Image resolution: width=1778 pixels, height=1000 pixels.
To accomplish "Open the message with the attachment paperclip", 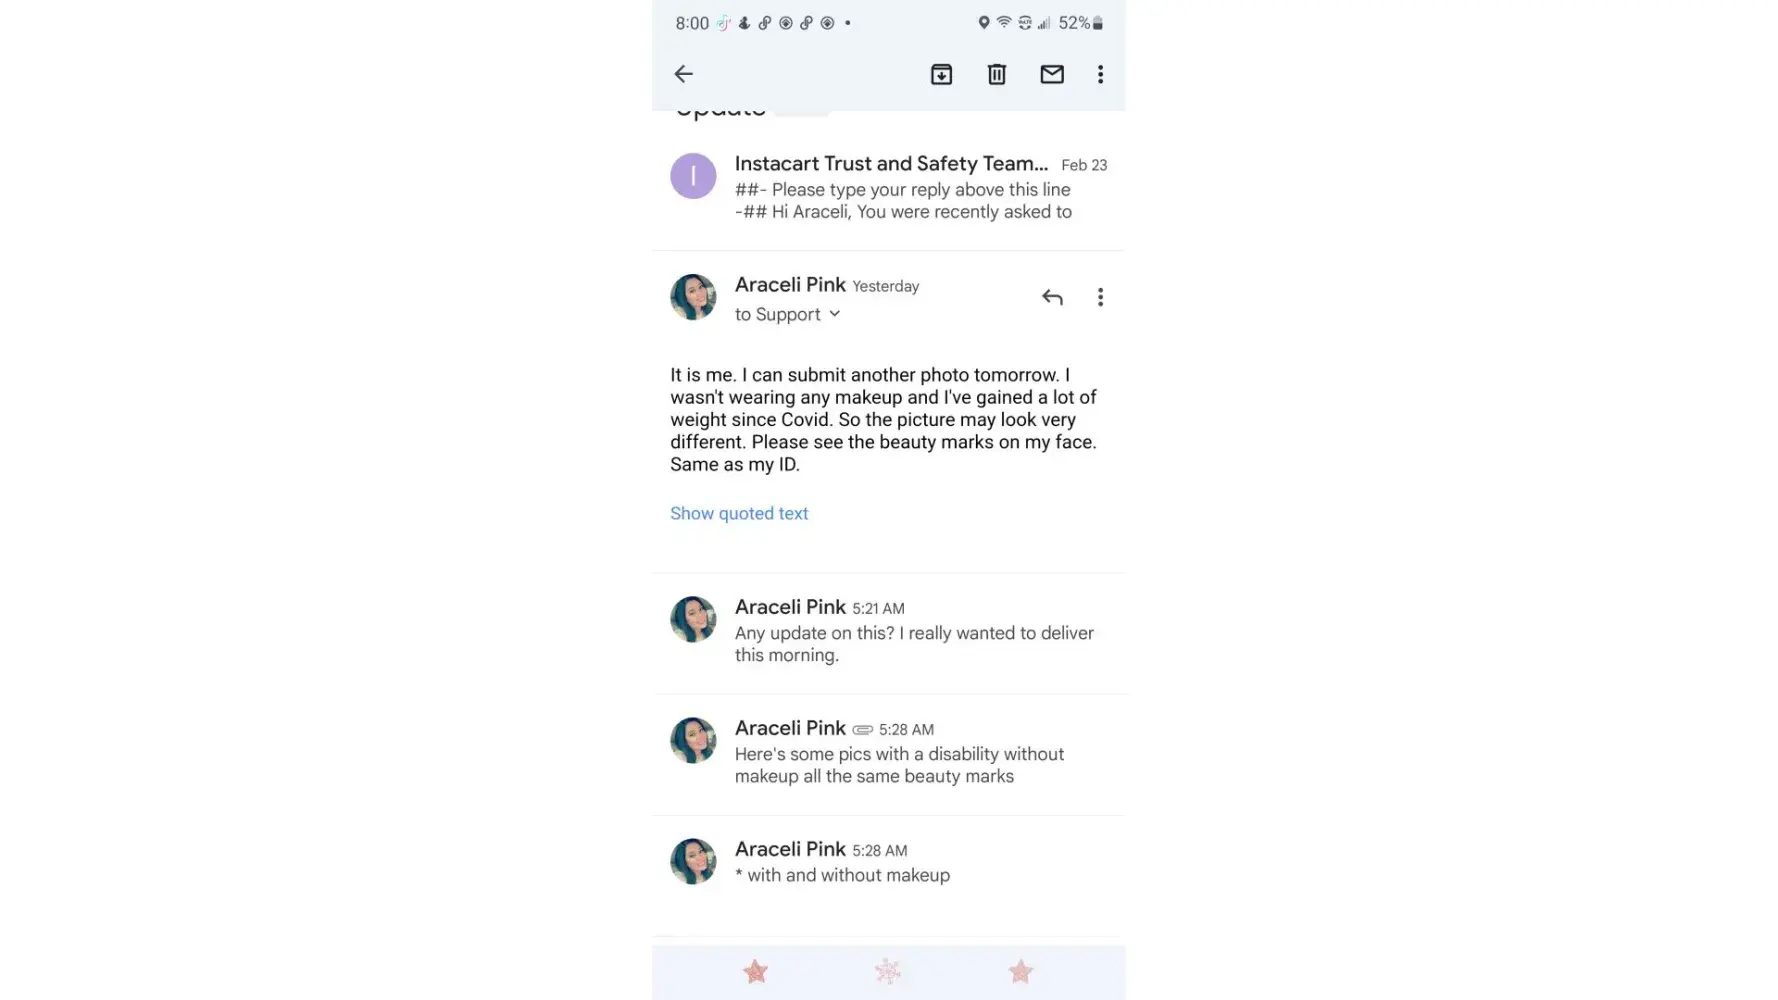I will click(900, 753).
